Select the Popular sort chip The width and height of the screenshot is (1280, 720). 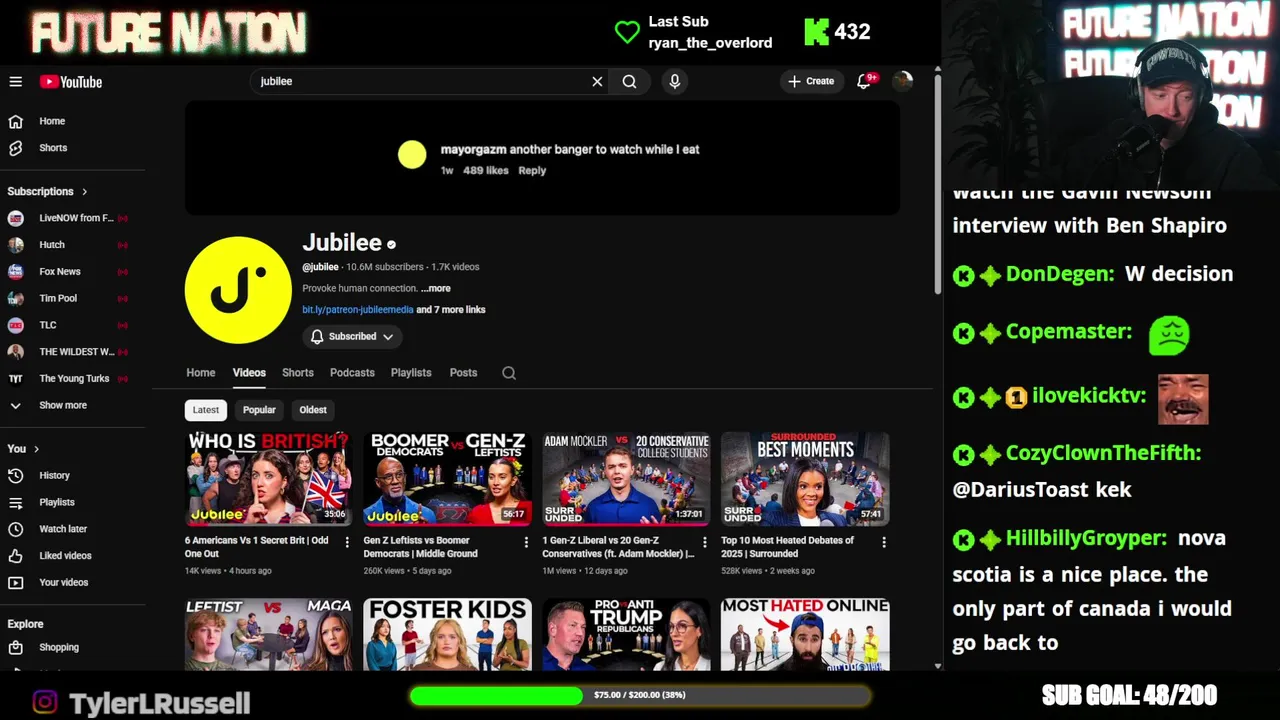tap(259, 410)
